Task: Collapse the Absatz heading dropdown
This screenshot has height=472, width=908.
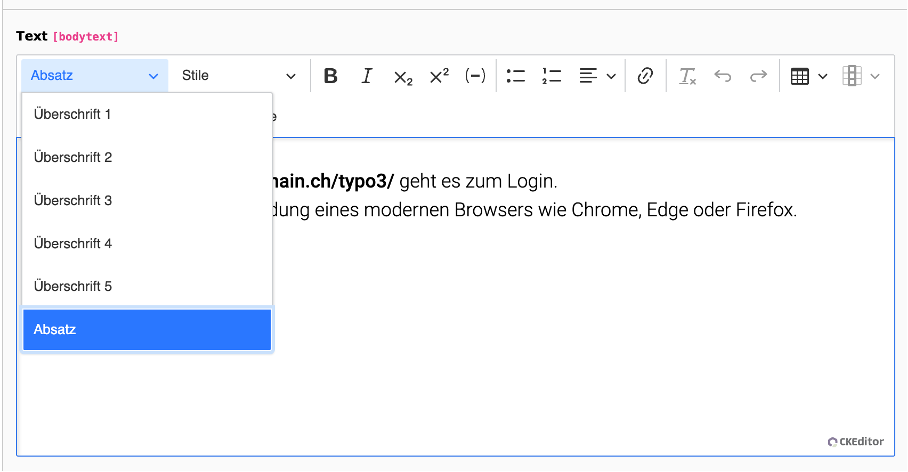Action: point(95,76)
